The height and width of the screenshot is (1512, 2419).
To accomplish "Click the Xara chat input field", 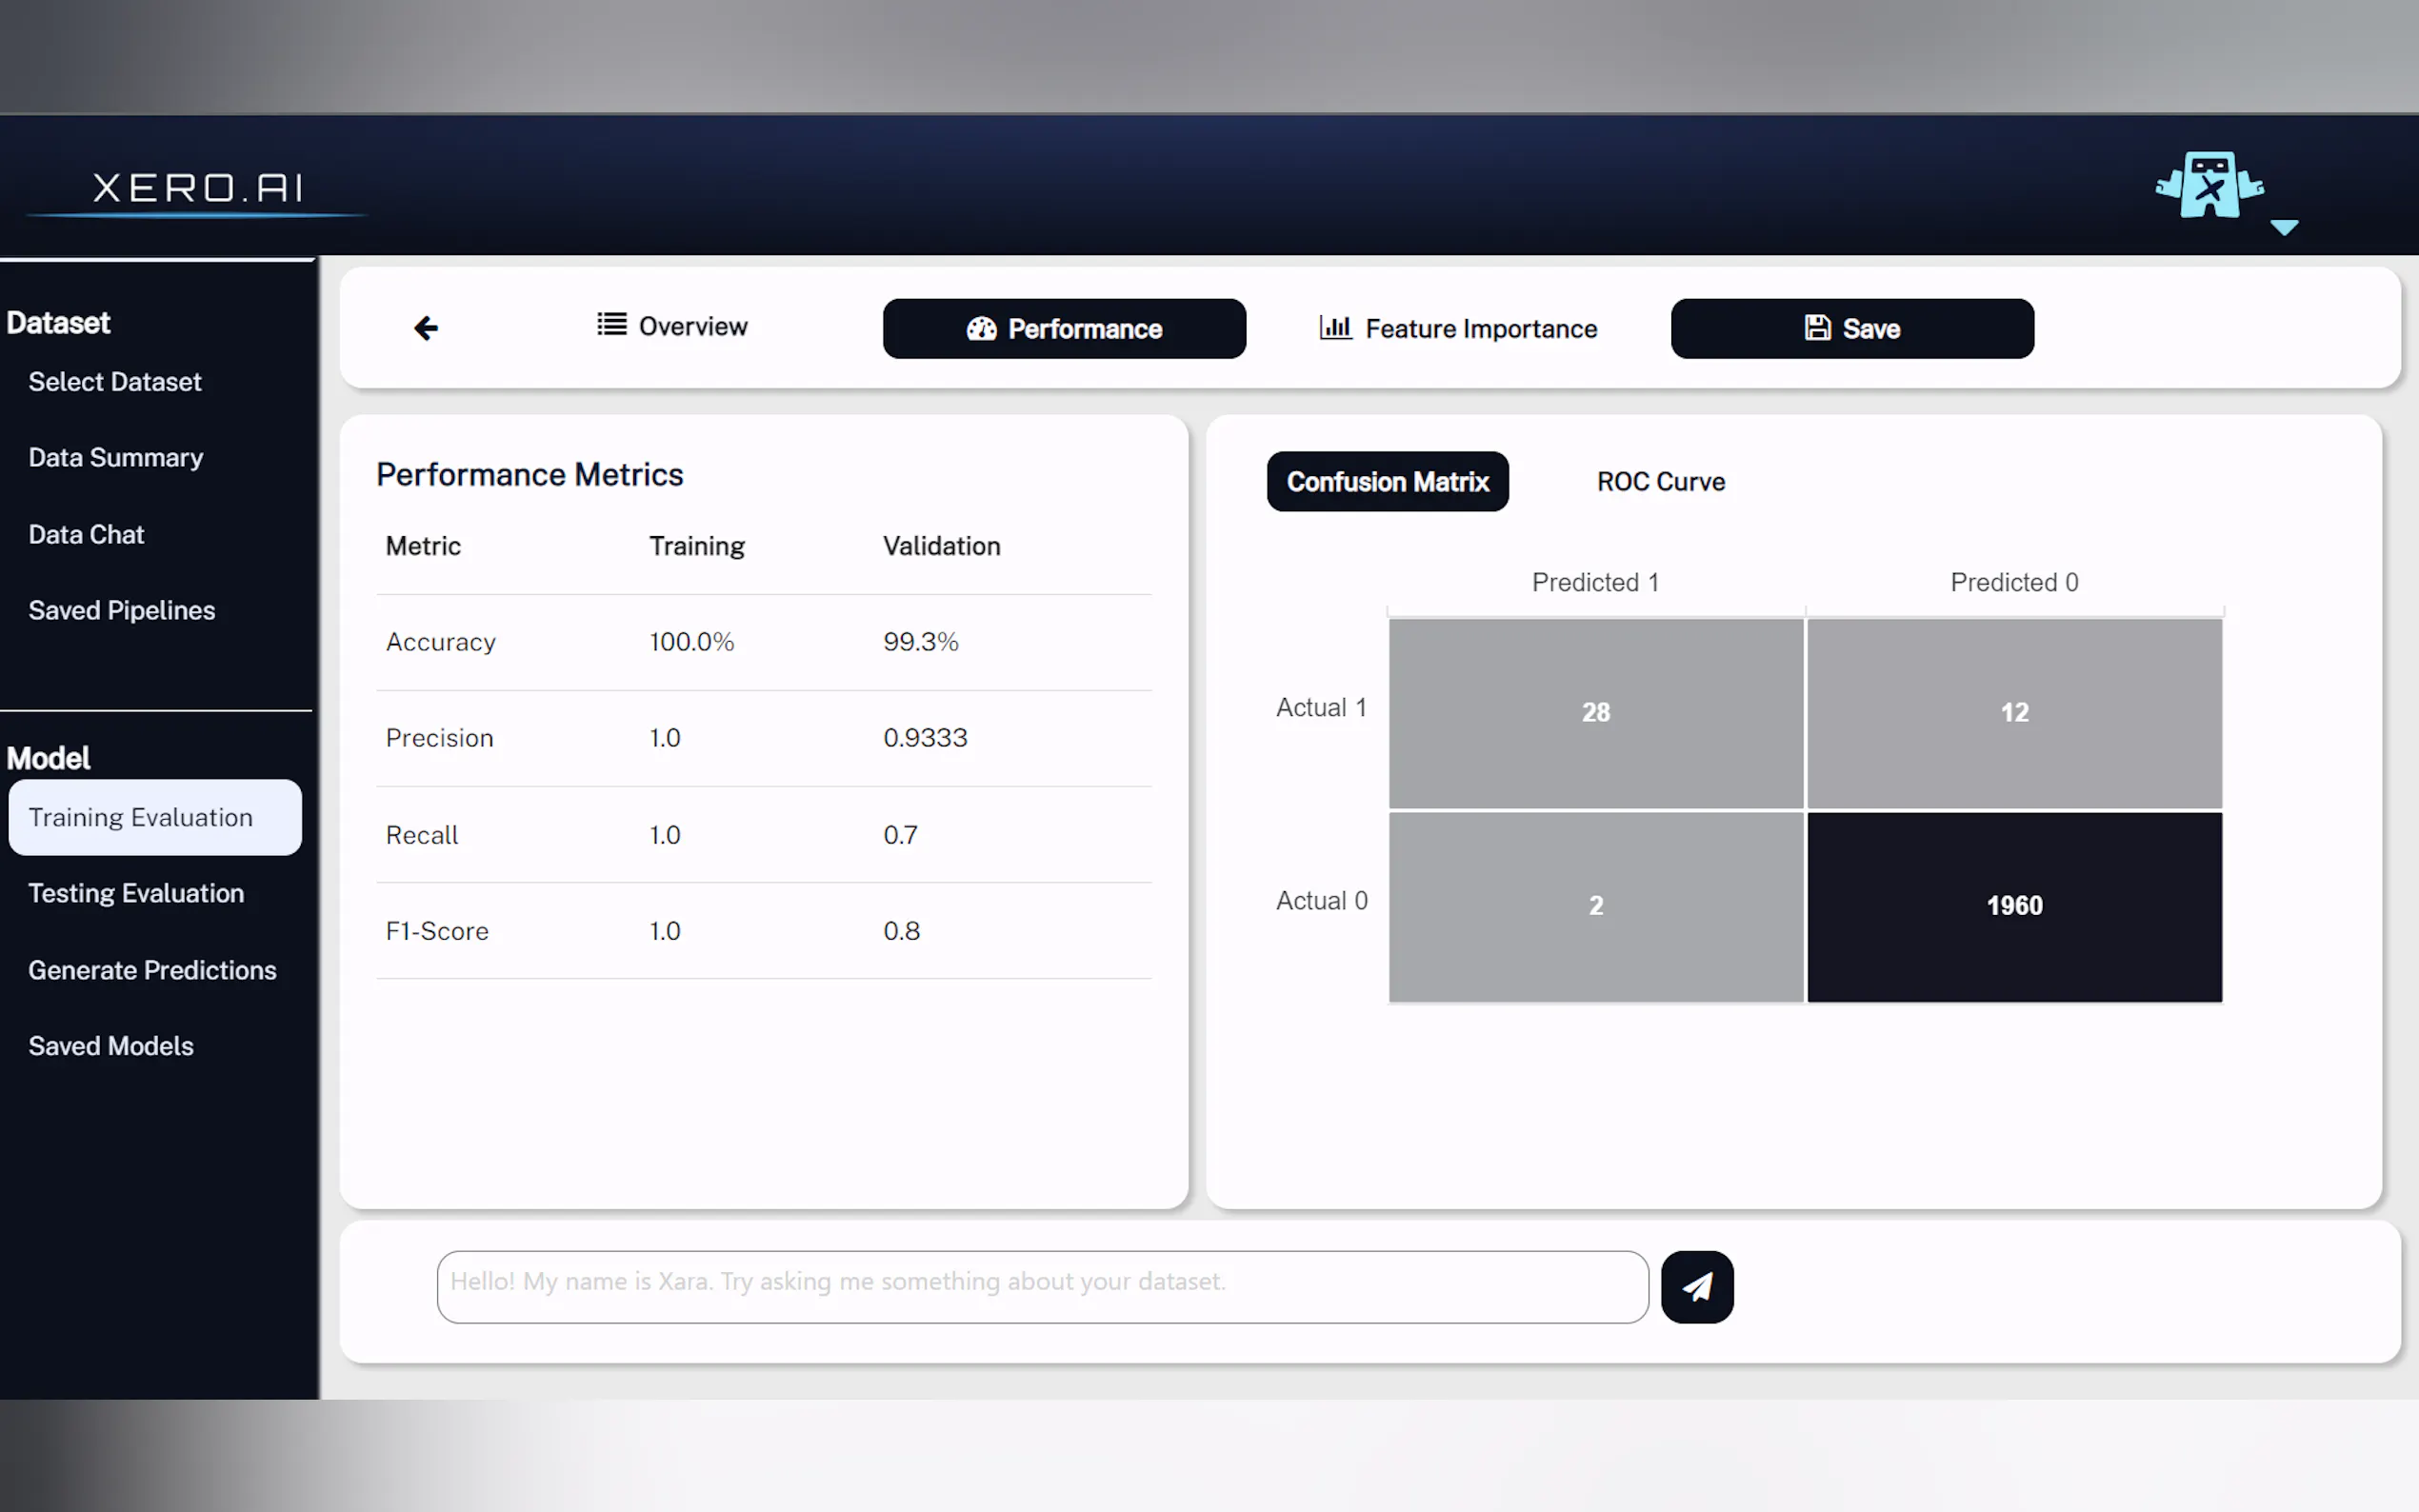I will tap(1042, 1286).
